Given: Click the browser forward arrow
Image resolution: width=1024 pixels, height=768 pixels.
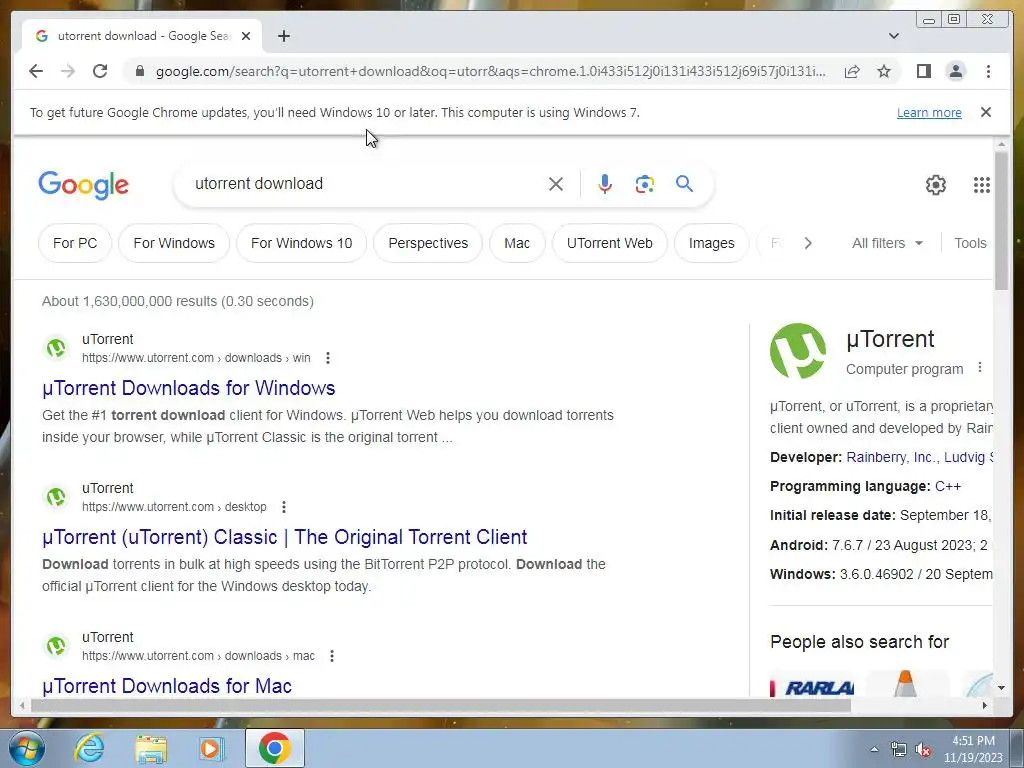Looking at the screenshot, I should [x=68, y=71].
